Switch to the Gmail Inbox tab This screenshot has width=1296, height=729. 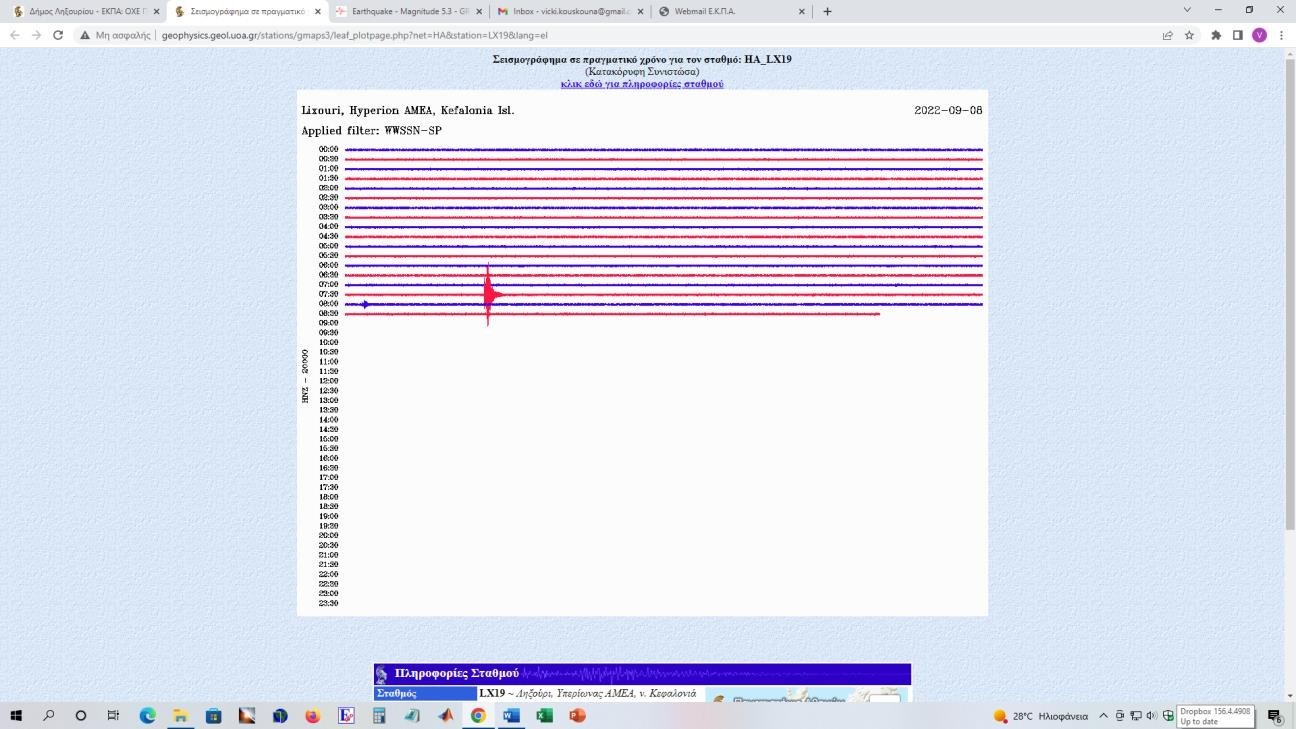(x=565, y=11)
